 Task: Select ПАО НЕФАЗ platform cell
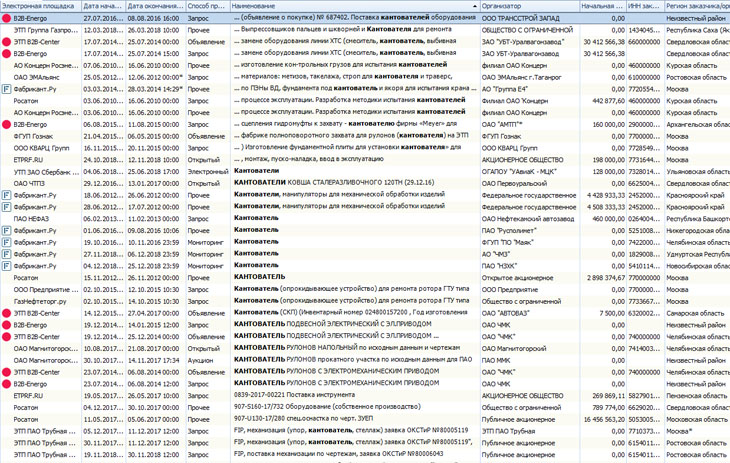(x=31, y=219)
